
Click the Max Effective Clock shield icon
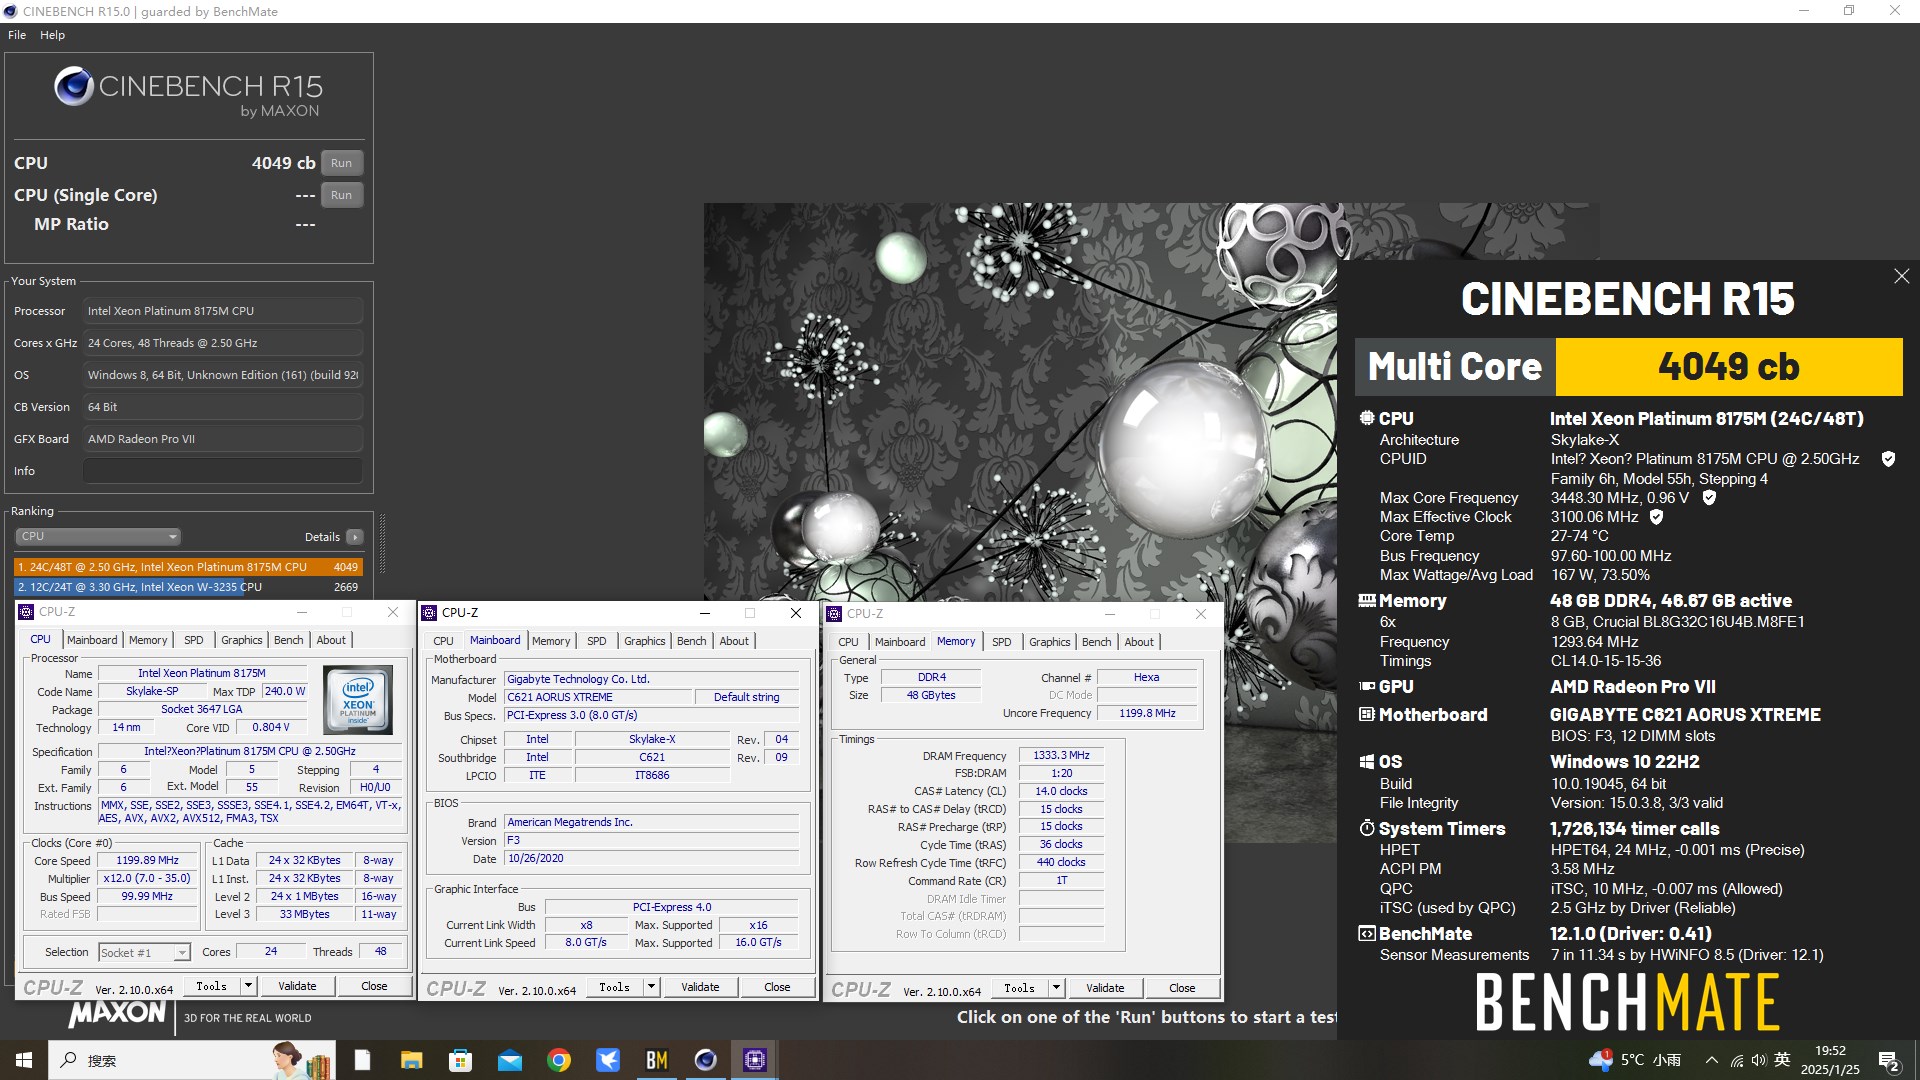click(1656, 517)
